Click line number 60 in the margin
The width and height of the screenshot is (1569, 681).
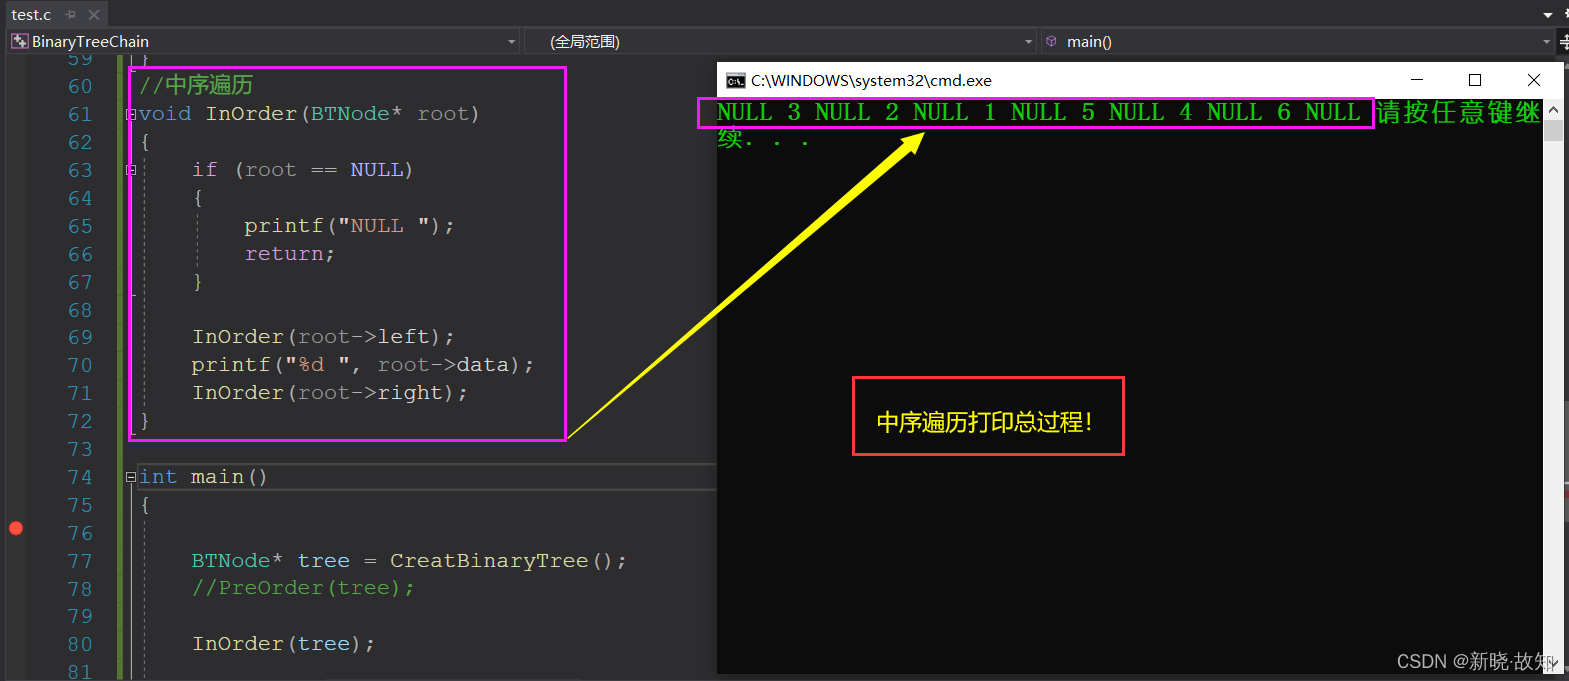coord(80,87)
